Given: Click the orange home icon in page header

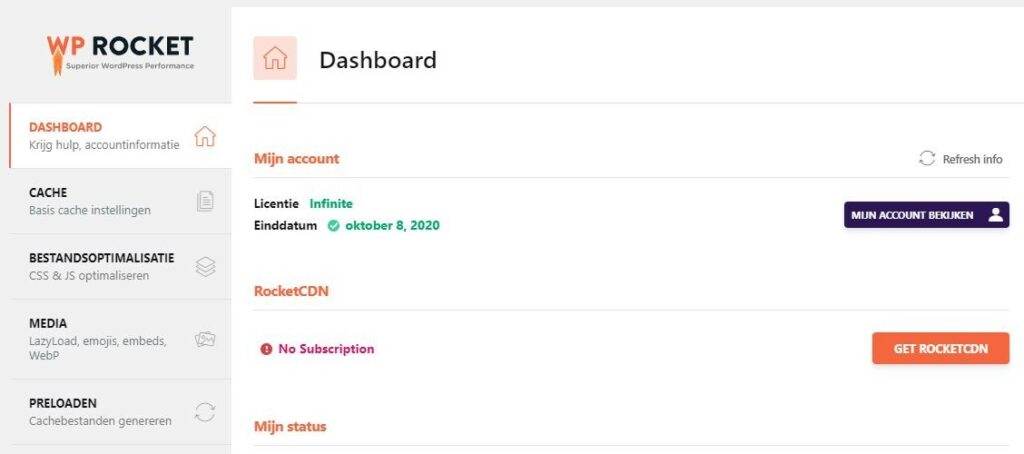Looking at the screenshot, I should [x=275, y=59].
